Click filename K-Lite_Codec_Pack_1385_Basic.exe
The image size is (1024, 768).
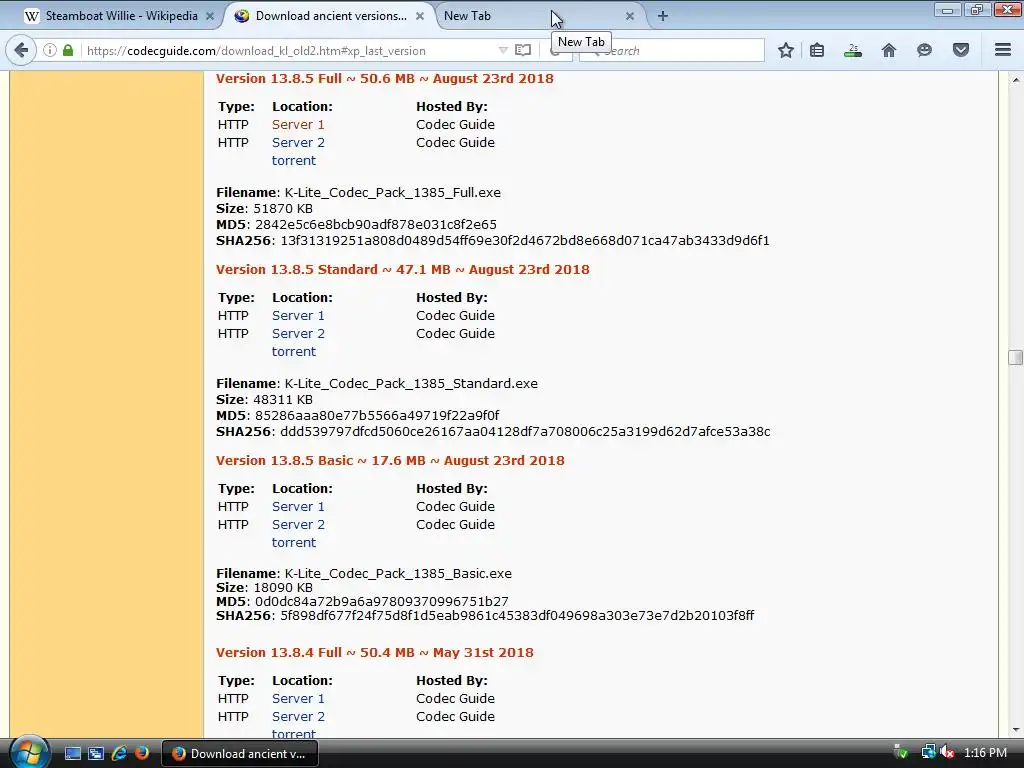tap(398, 573)
